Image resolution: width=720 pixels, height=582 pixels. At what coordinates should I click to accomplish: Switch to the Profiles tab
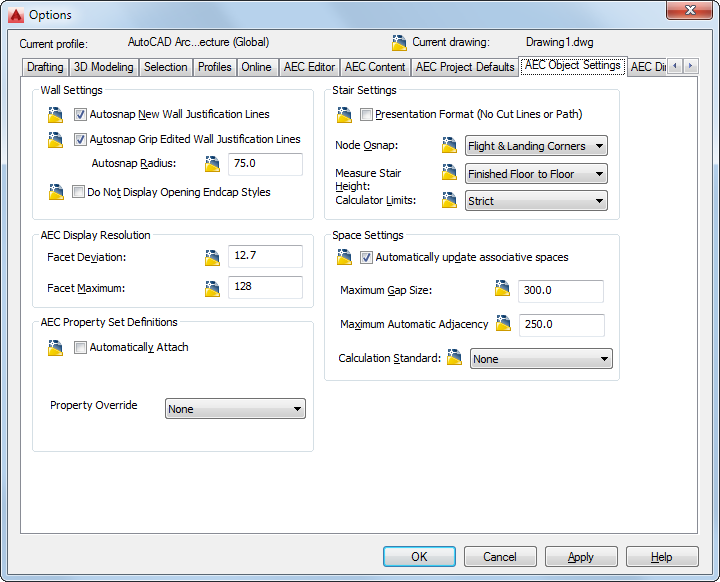[x=214, y=67]
